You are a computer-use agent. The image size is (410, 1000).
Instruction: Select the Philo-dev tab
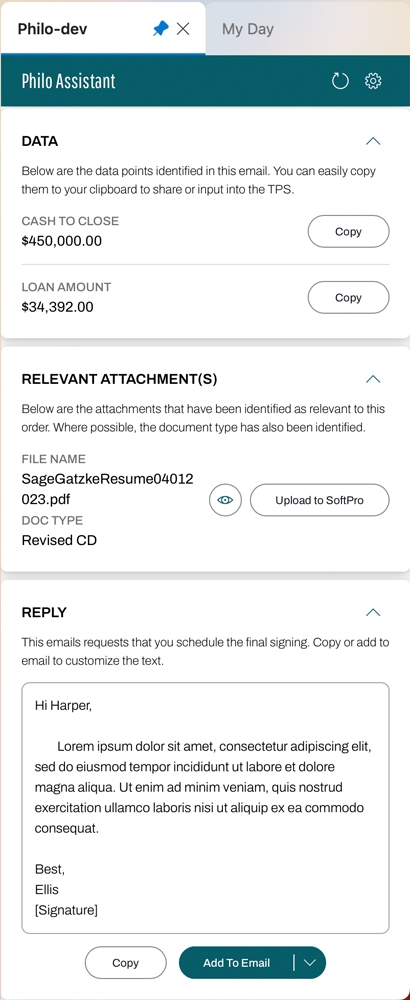coord(53,29)
